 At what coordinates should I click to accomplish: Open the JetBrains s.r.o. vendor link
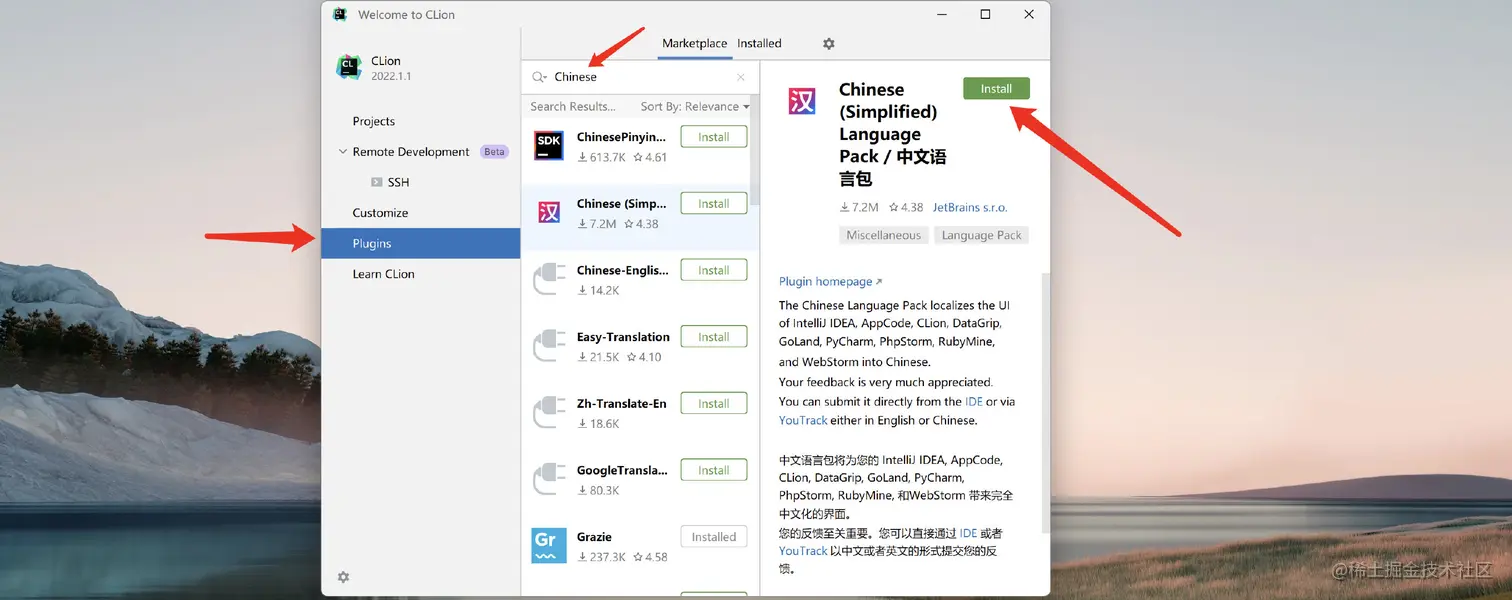click(x=970, y=208)
